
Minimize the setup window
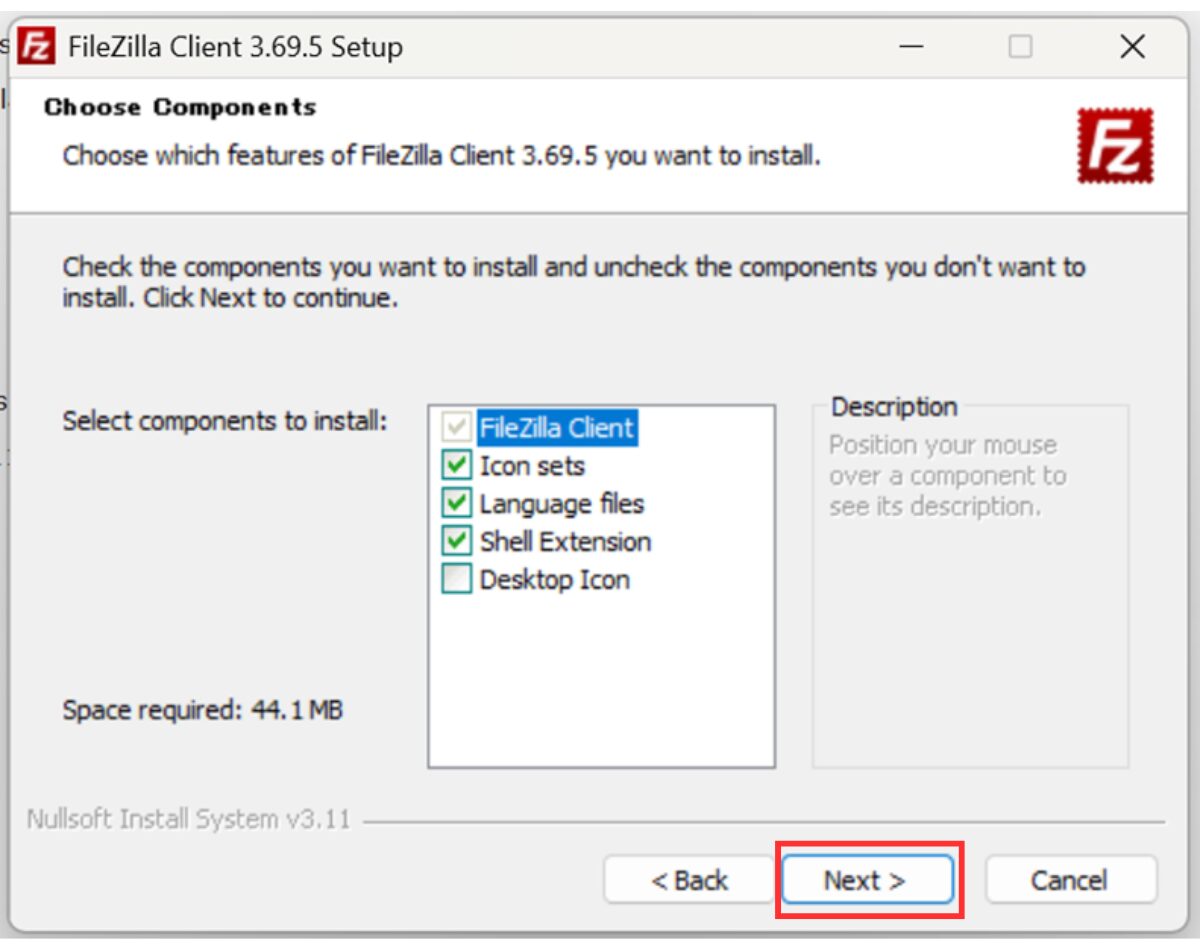pyautogui.click(x=910, y=47)
